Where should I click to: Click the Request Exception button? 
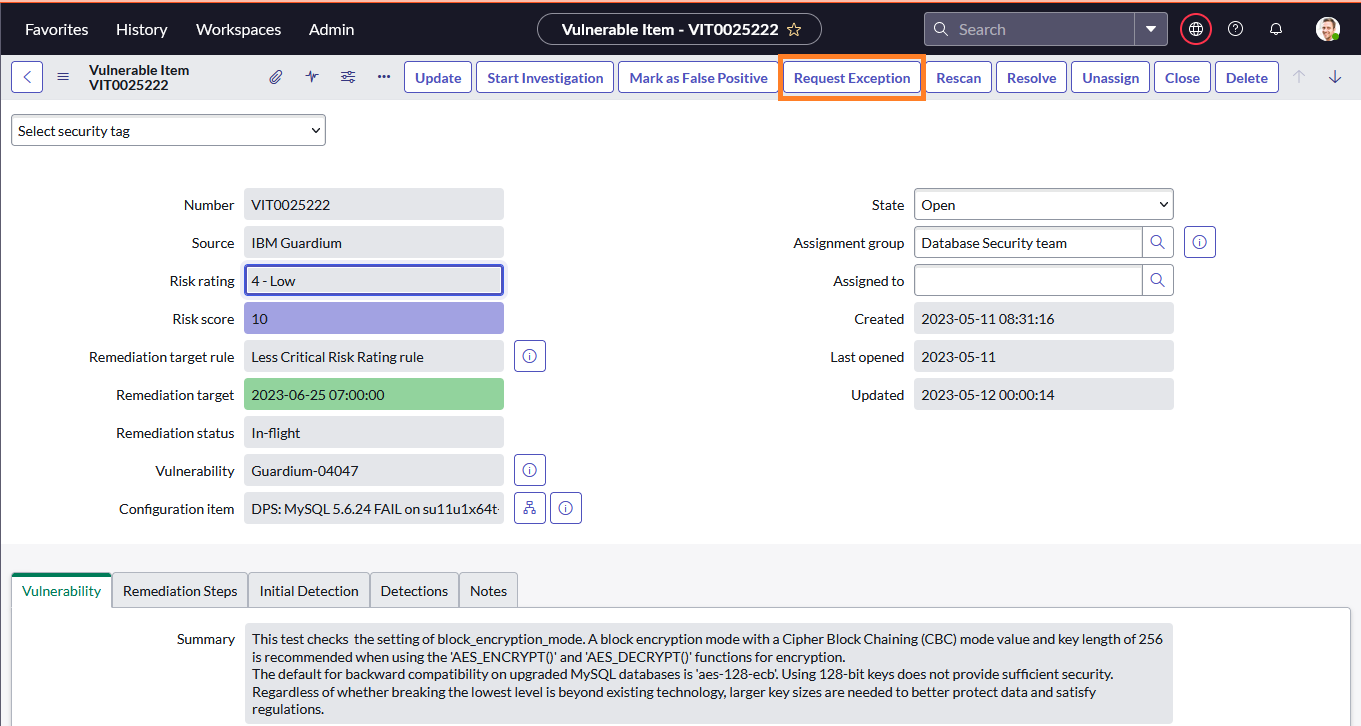(x=851, y=77)
